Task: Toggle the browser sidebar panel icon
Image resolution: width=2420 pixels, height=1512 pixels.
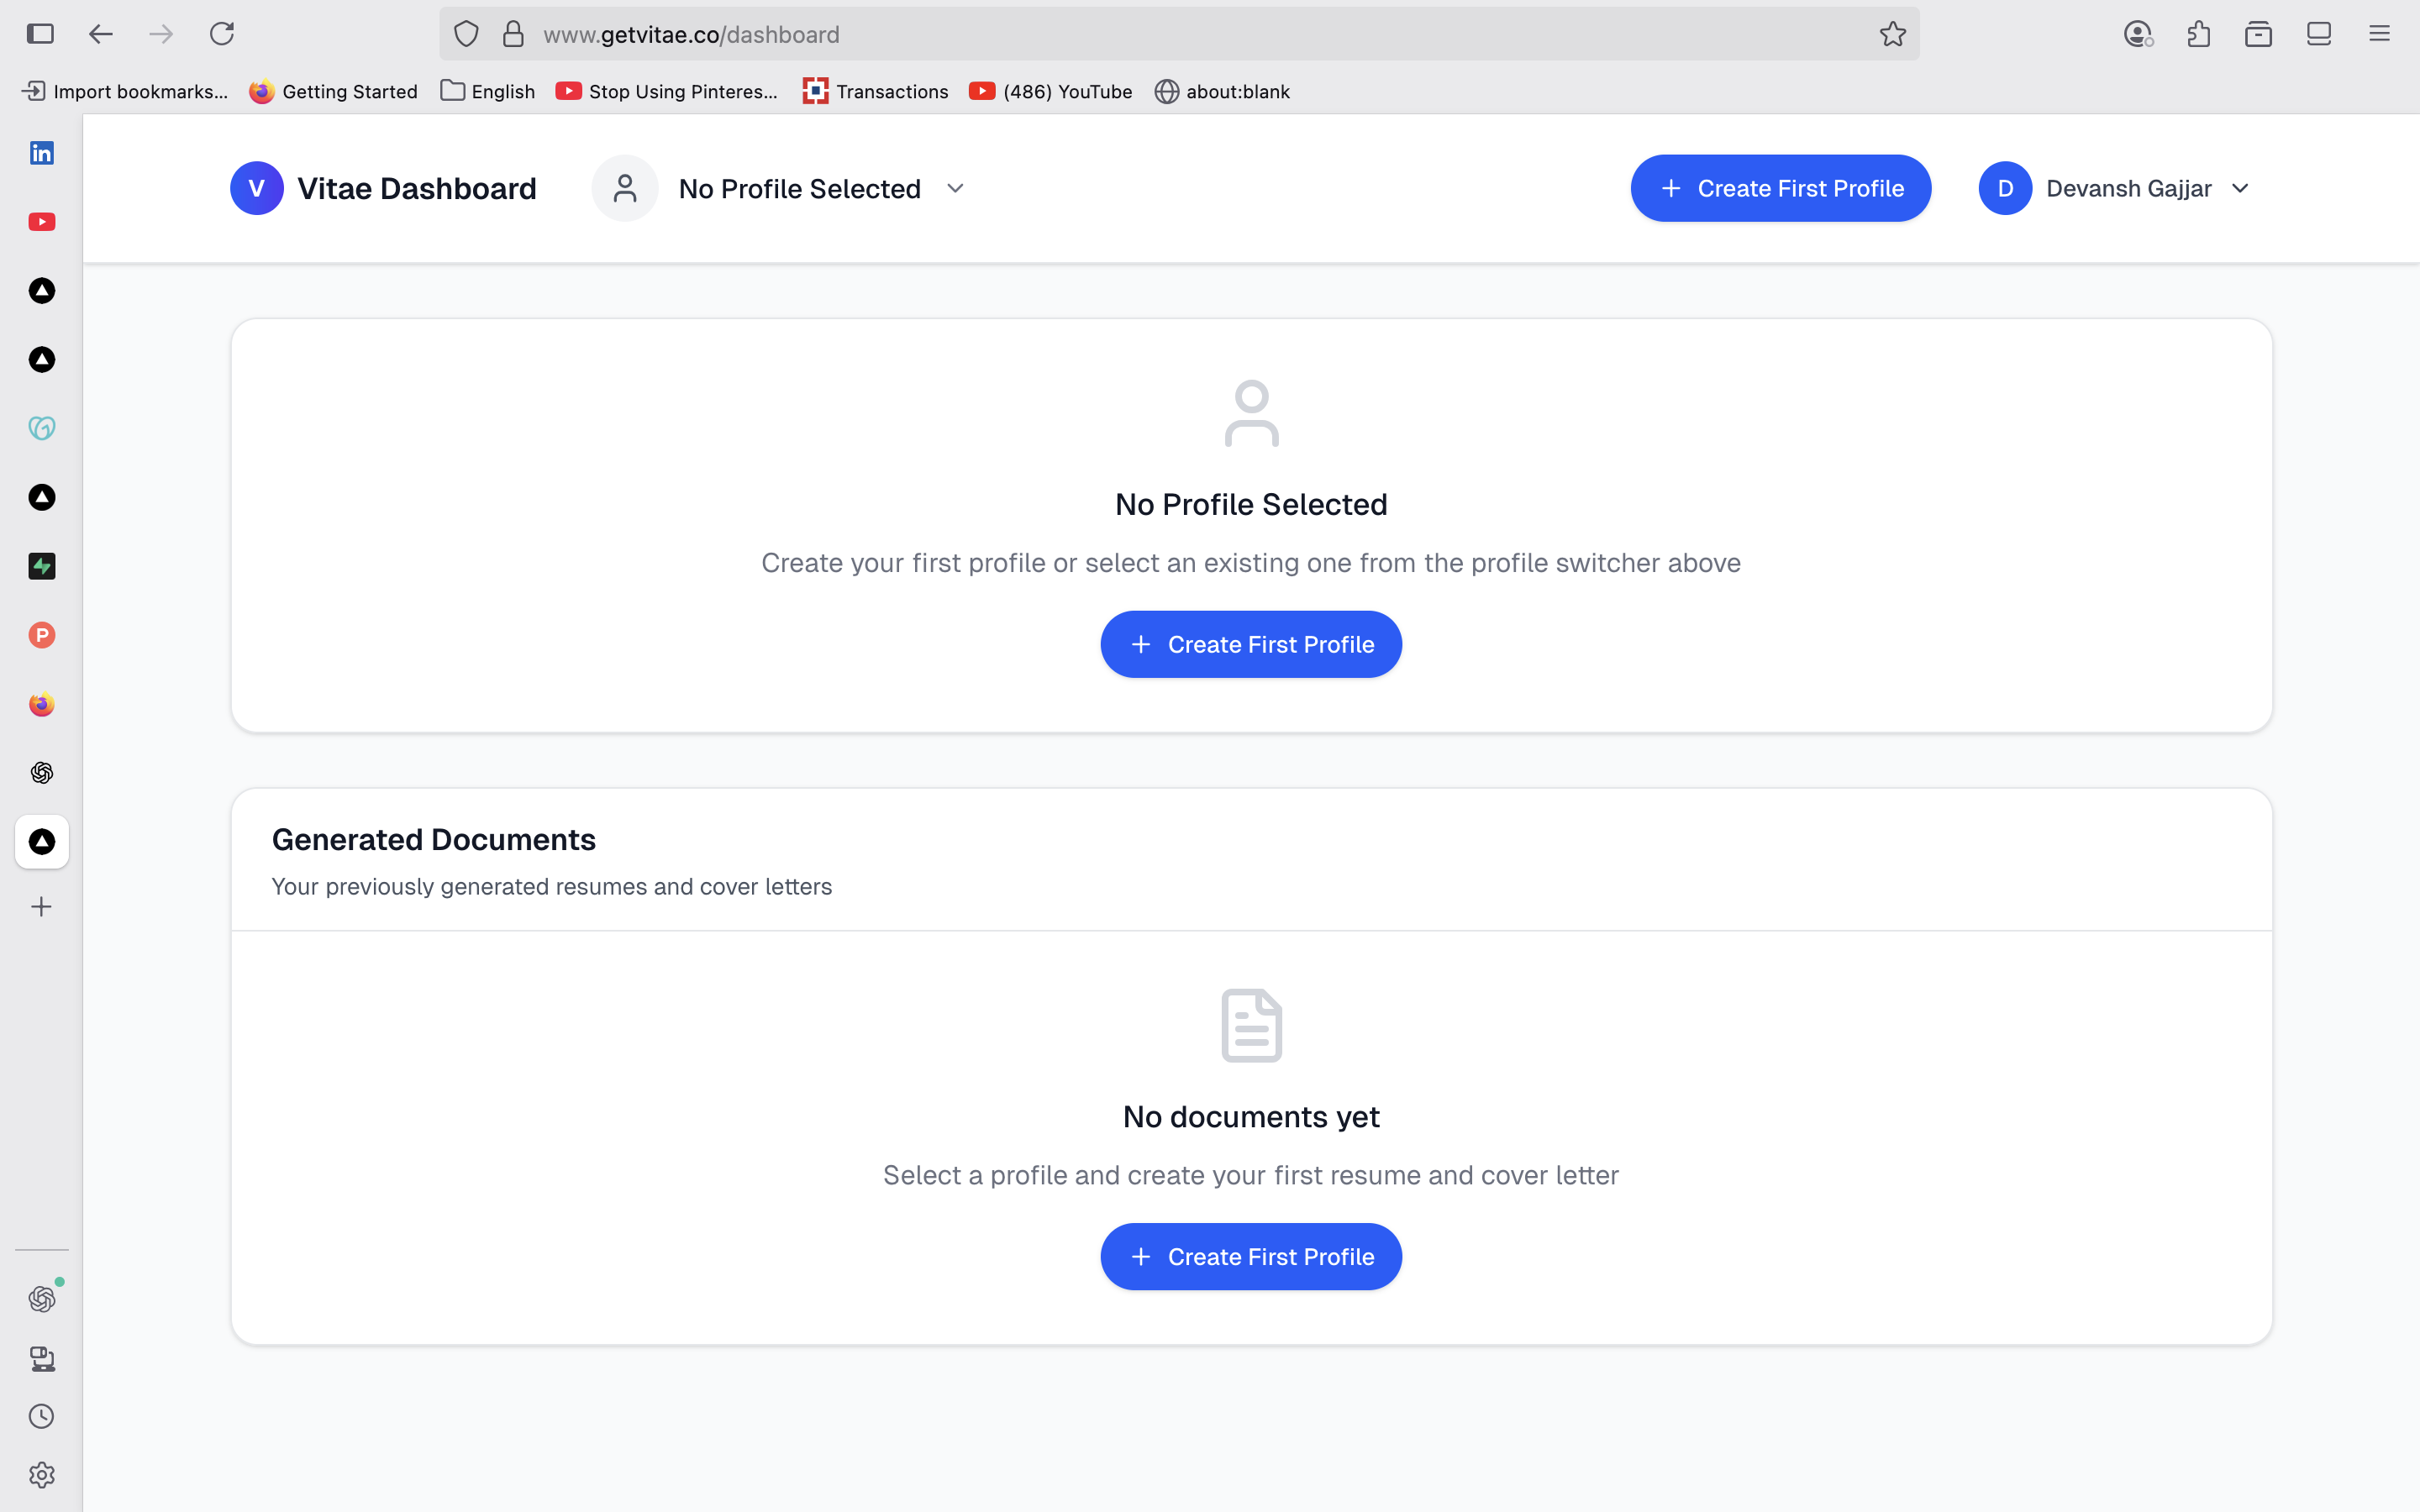Action: click(x=40, y=34)
